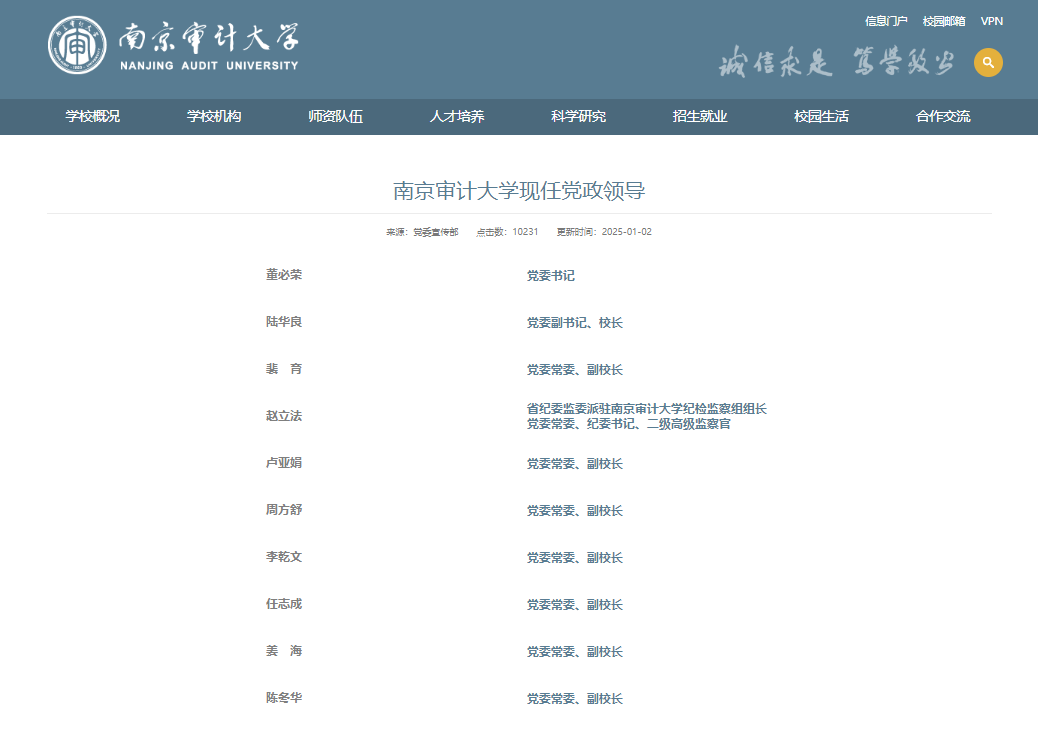Expand the 科学研究 navigation menu
The height and width of the screenshot is (734, 1038).
[x=578, y=116]
